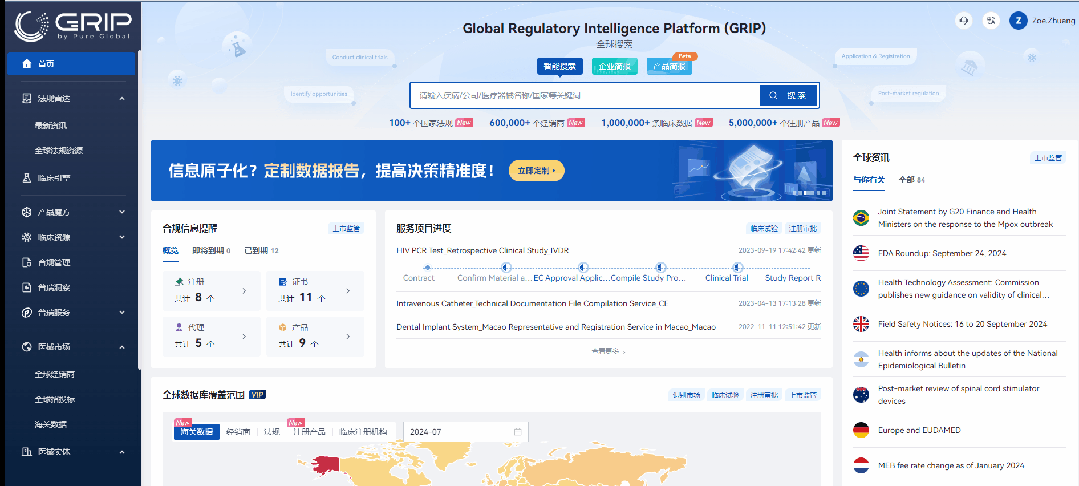This screenshot has height=486, width=1079.
Task: Open the headset support icon in the header
Action: click(x=963, y=21)
